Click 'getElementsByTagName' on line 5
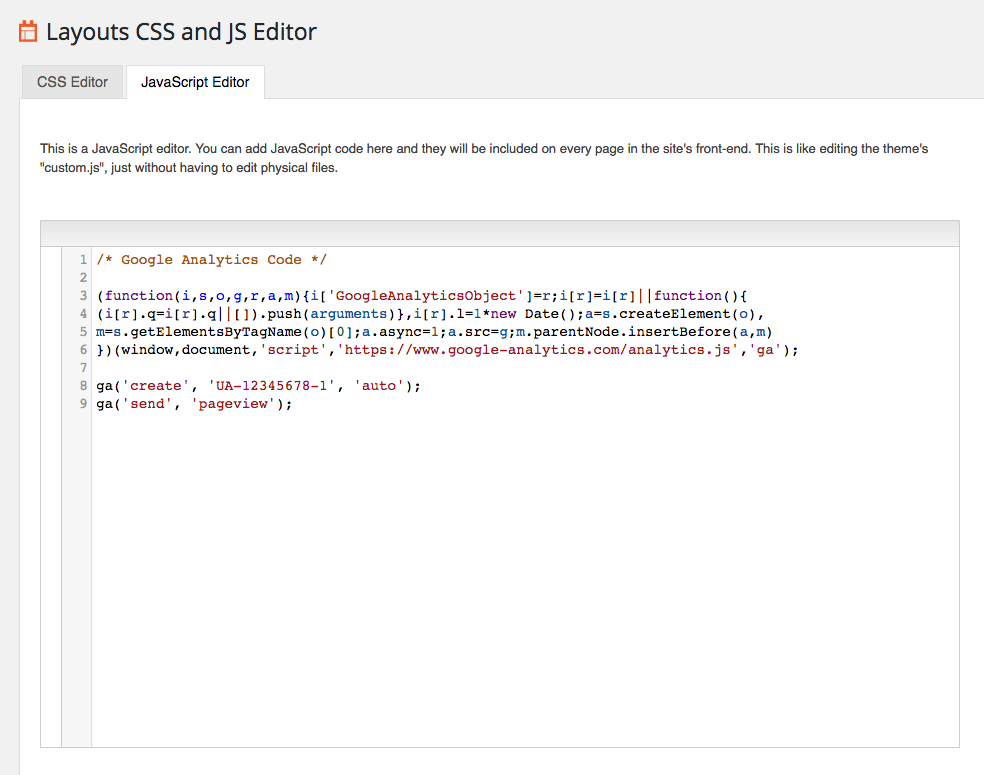The image size is (984, 775). click(216, 332)
